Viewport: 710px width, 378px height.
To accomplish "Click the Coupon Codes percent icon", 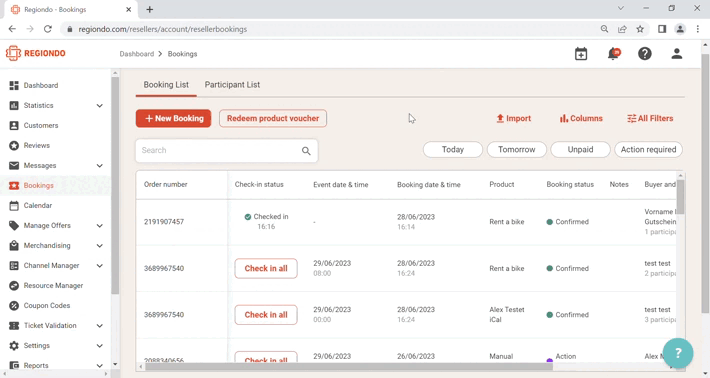I will [x=14, y=306].
